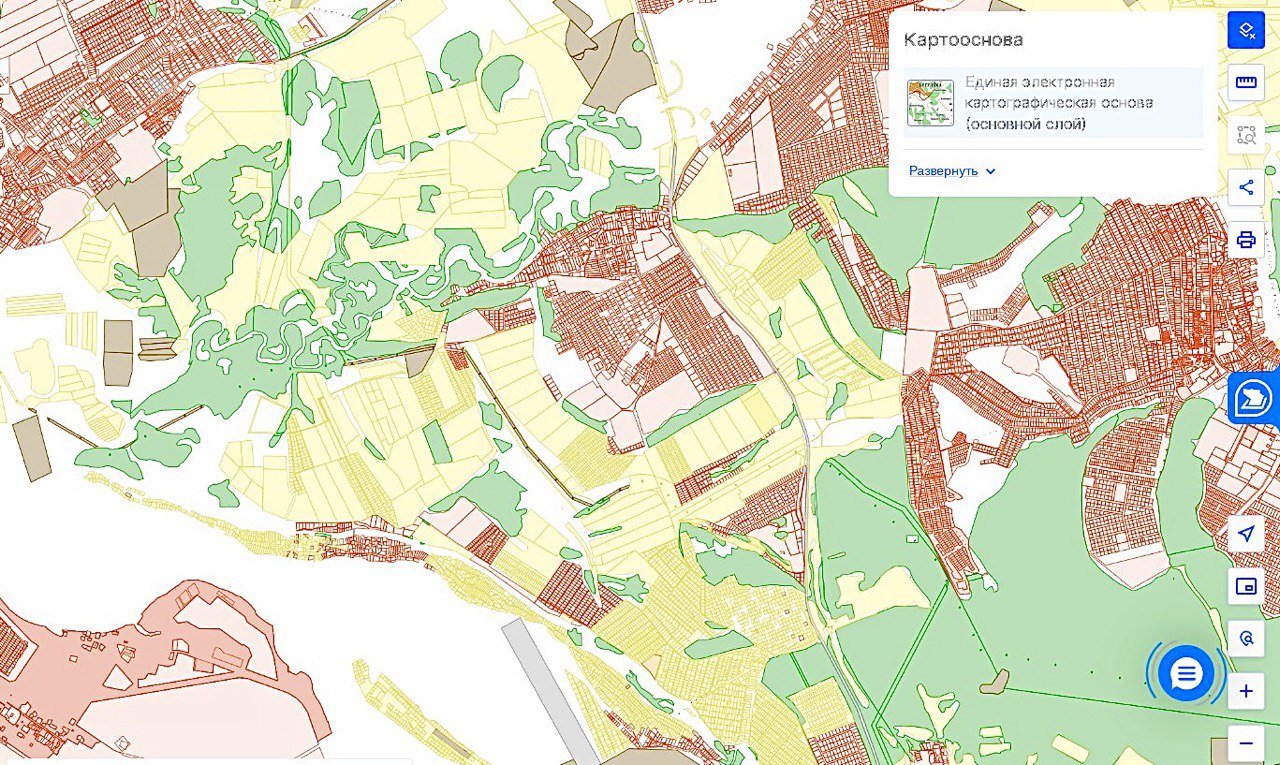Click the Картооснова panel heading

(963, 40)
